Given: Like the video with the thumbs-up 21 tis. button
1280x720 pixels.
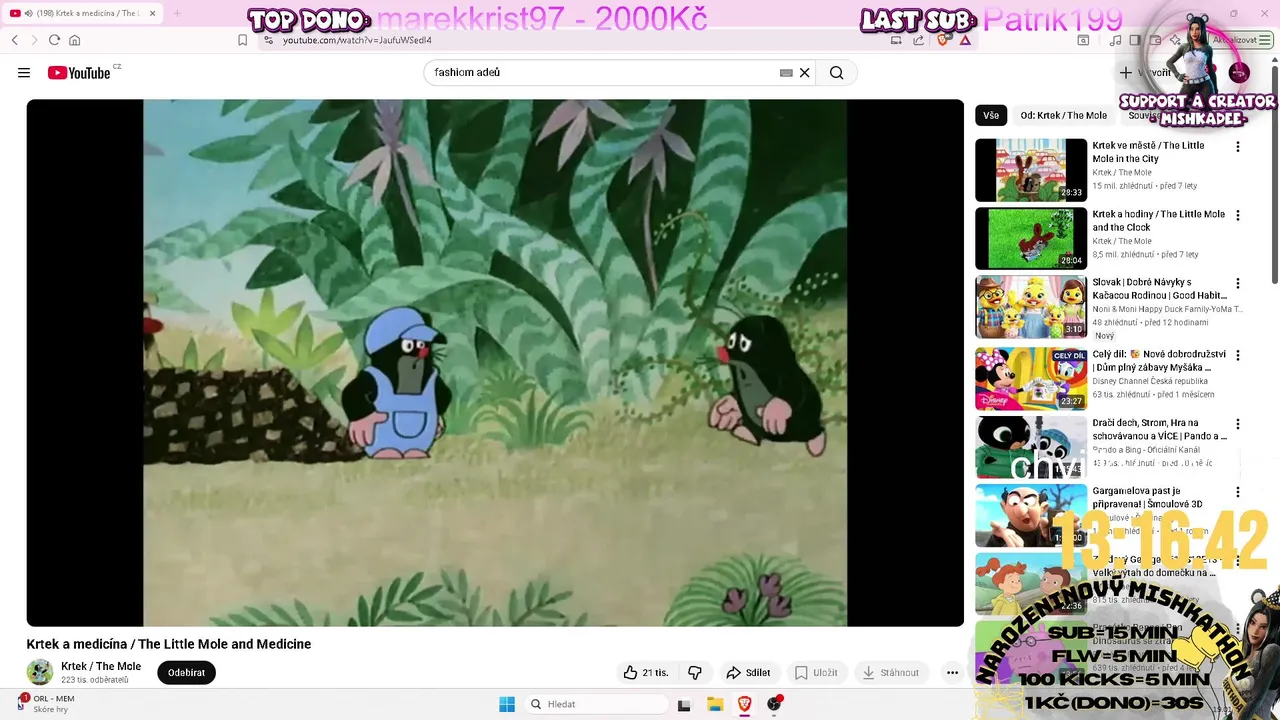Looking at the screenshot, I should (646, 673).
